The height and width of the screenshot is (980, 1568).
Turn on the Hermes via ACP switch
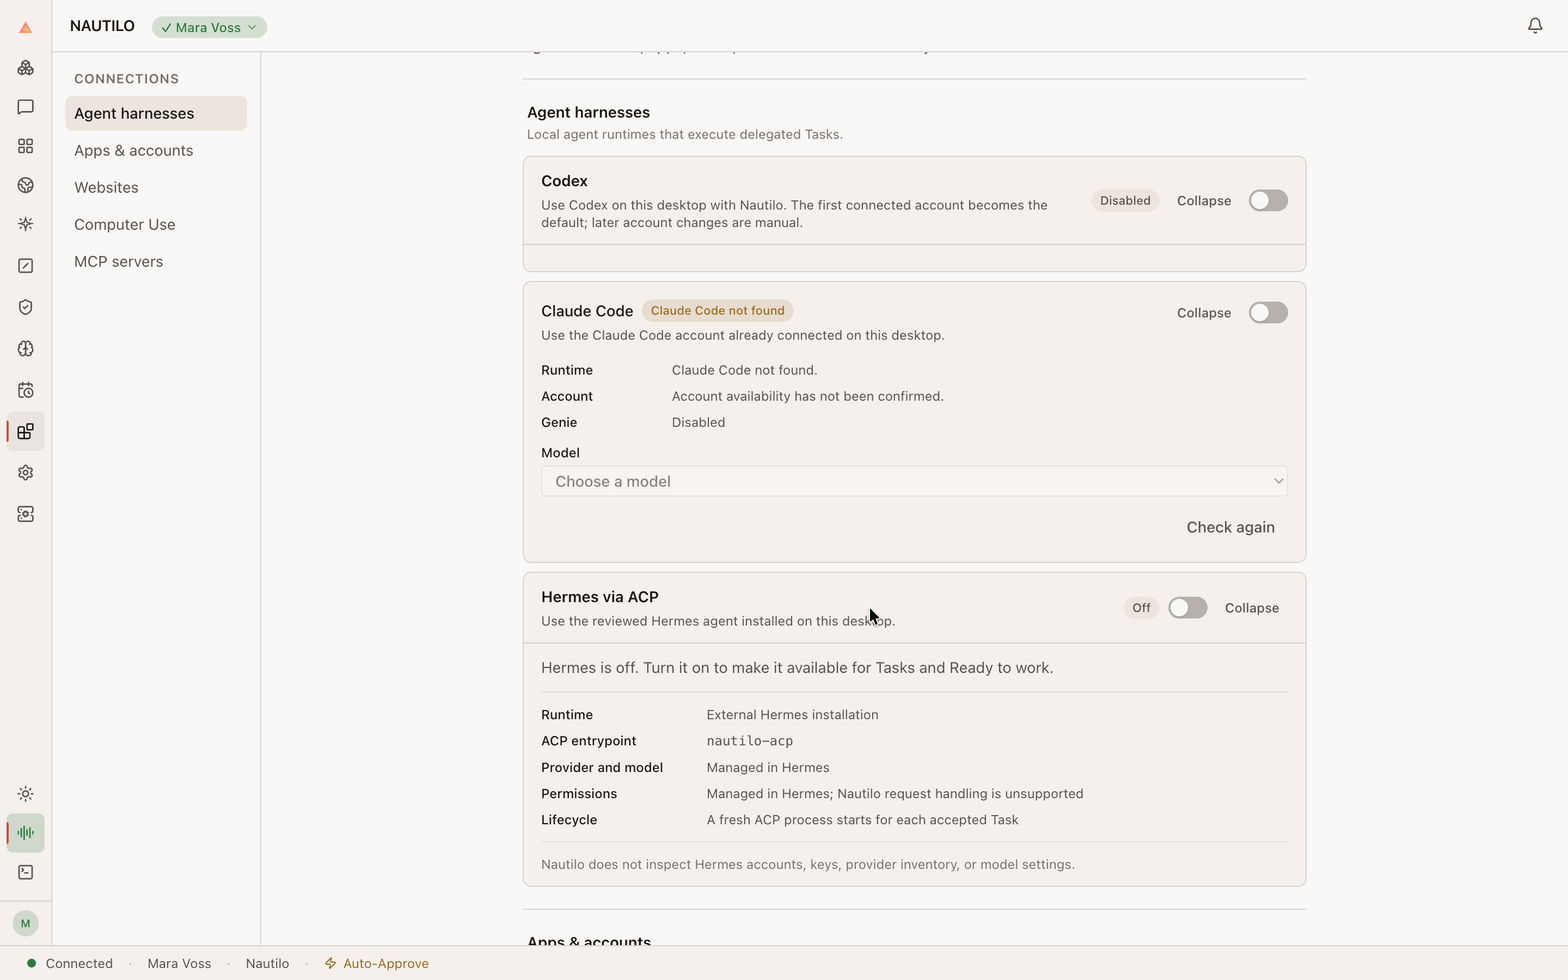[1188, 608]
